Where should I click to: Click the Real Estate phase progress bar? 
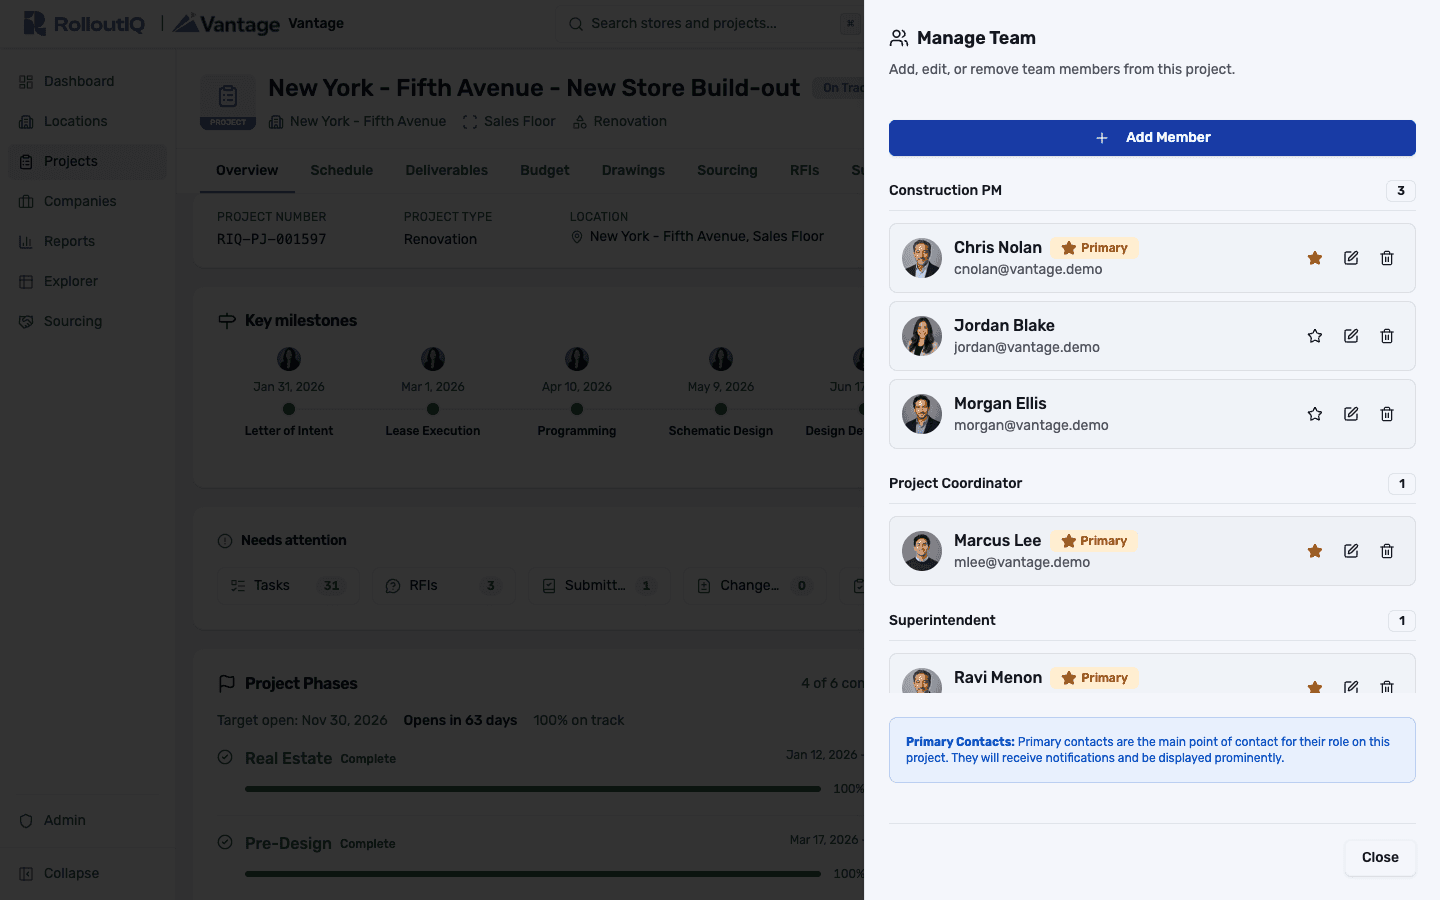[x=533, y=789]
